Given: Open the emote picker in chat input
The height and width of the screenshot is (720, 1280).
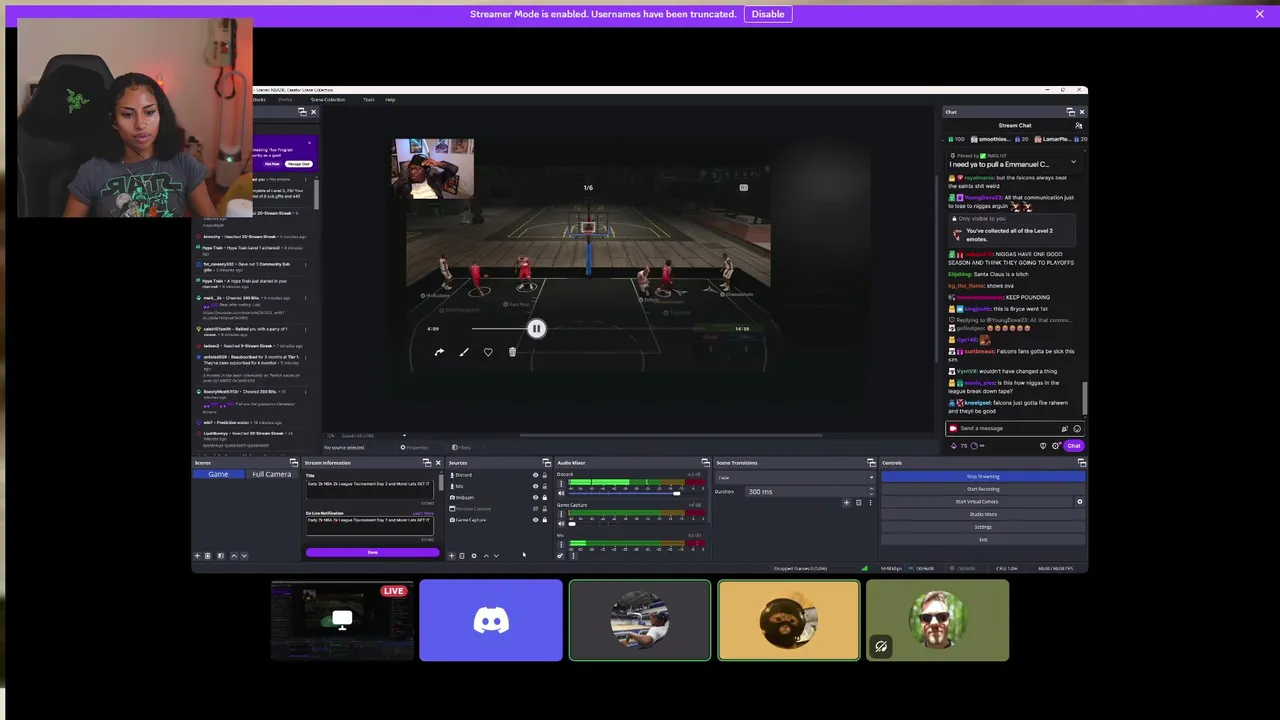Looking at the screenshot, I should click(1076, 428).
